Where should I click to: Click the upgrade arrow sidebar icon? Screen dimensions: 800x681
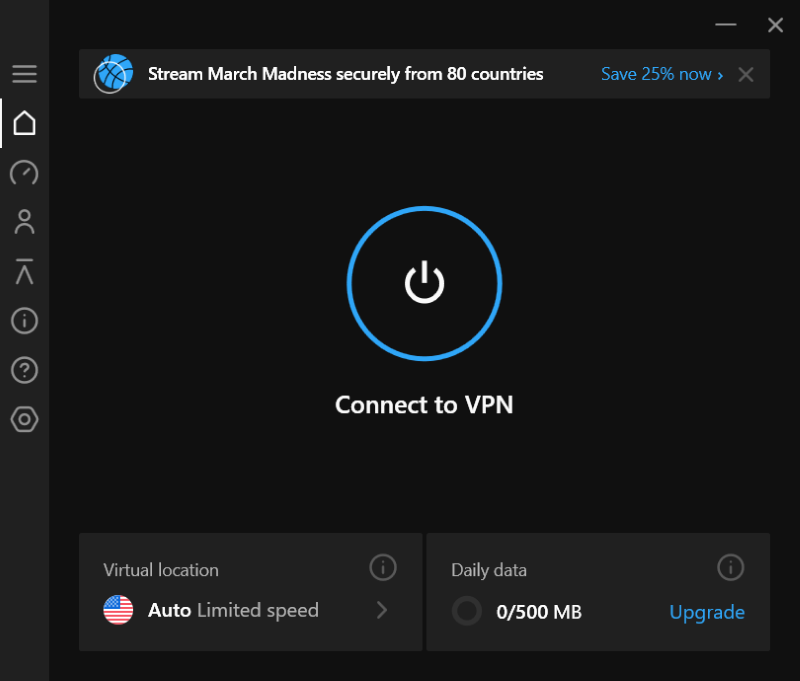(x=24, y=271)
